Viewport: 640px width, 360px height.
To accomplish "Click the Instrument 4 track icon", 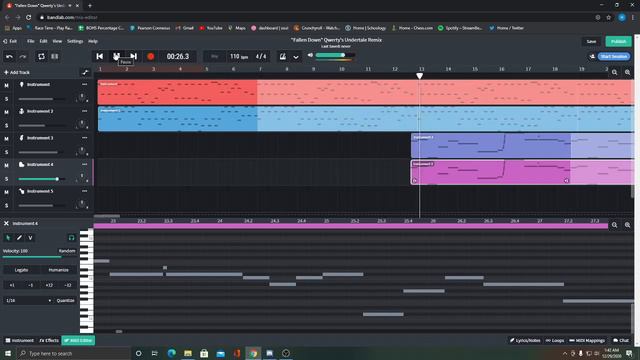I will 22,164.
